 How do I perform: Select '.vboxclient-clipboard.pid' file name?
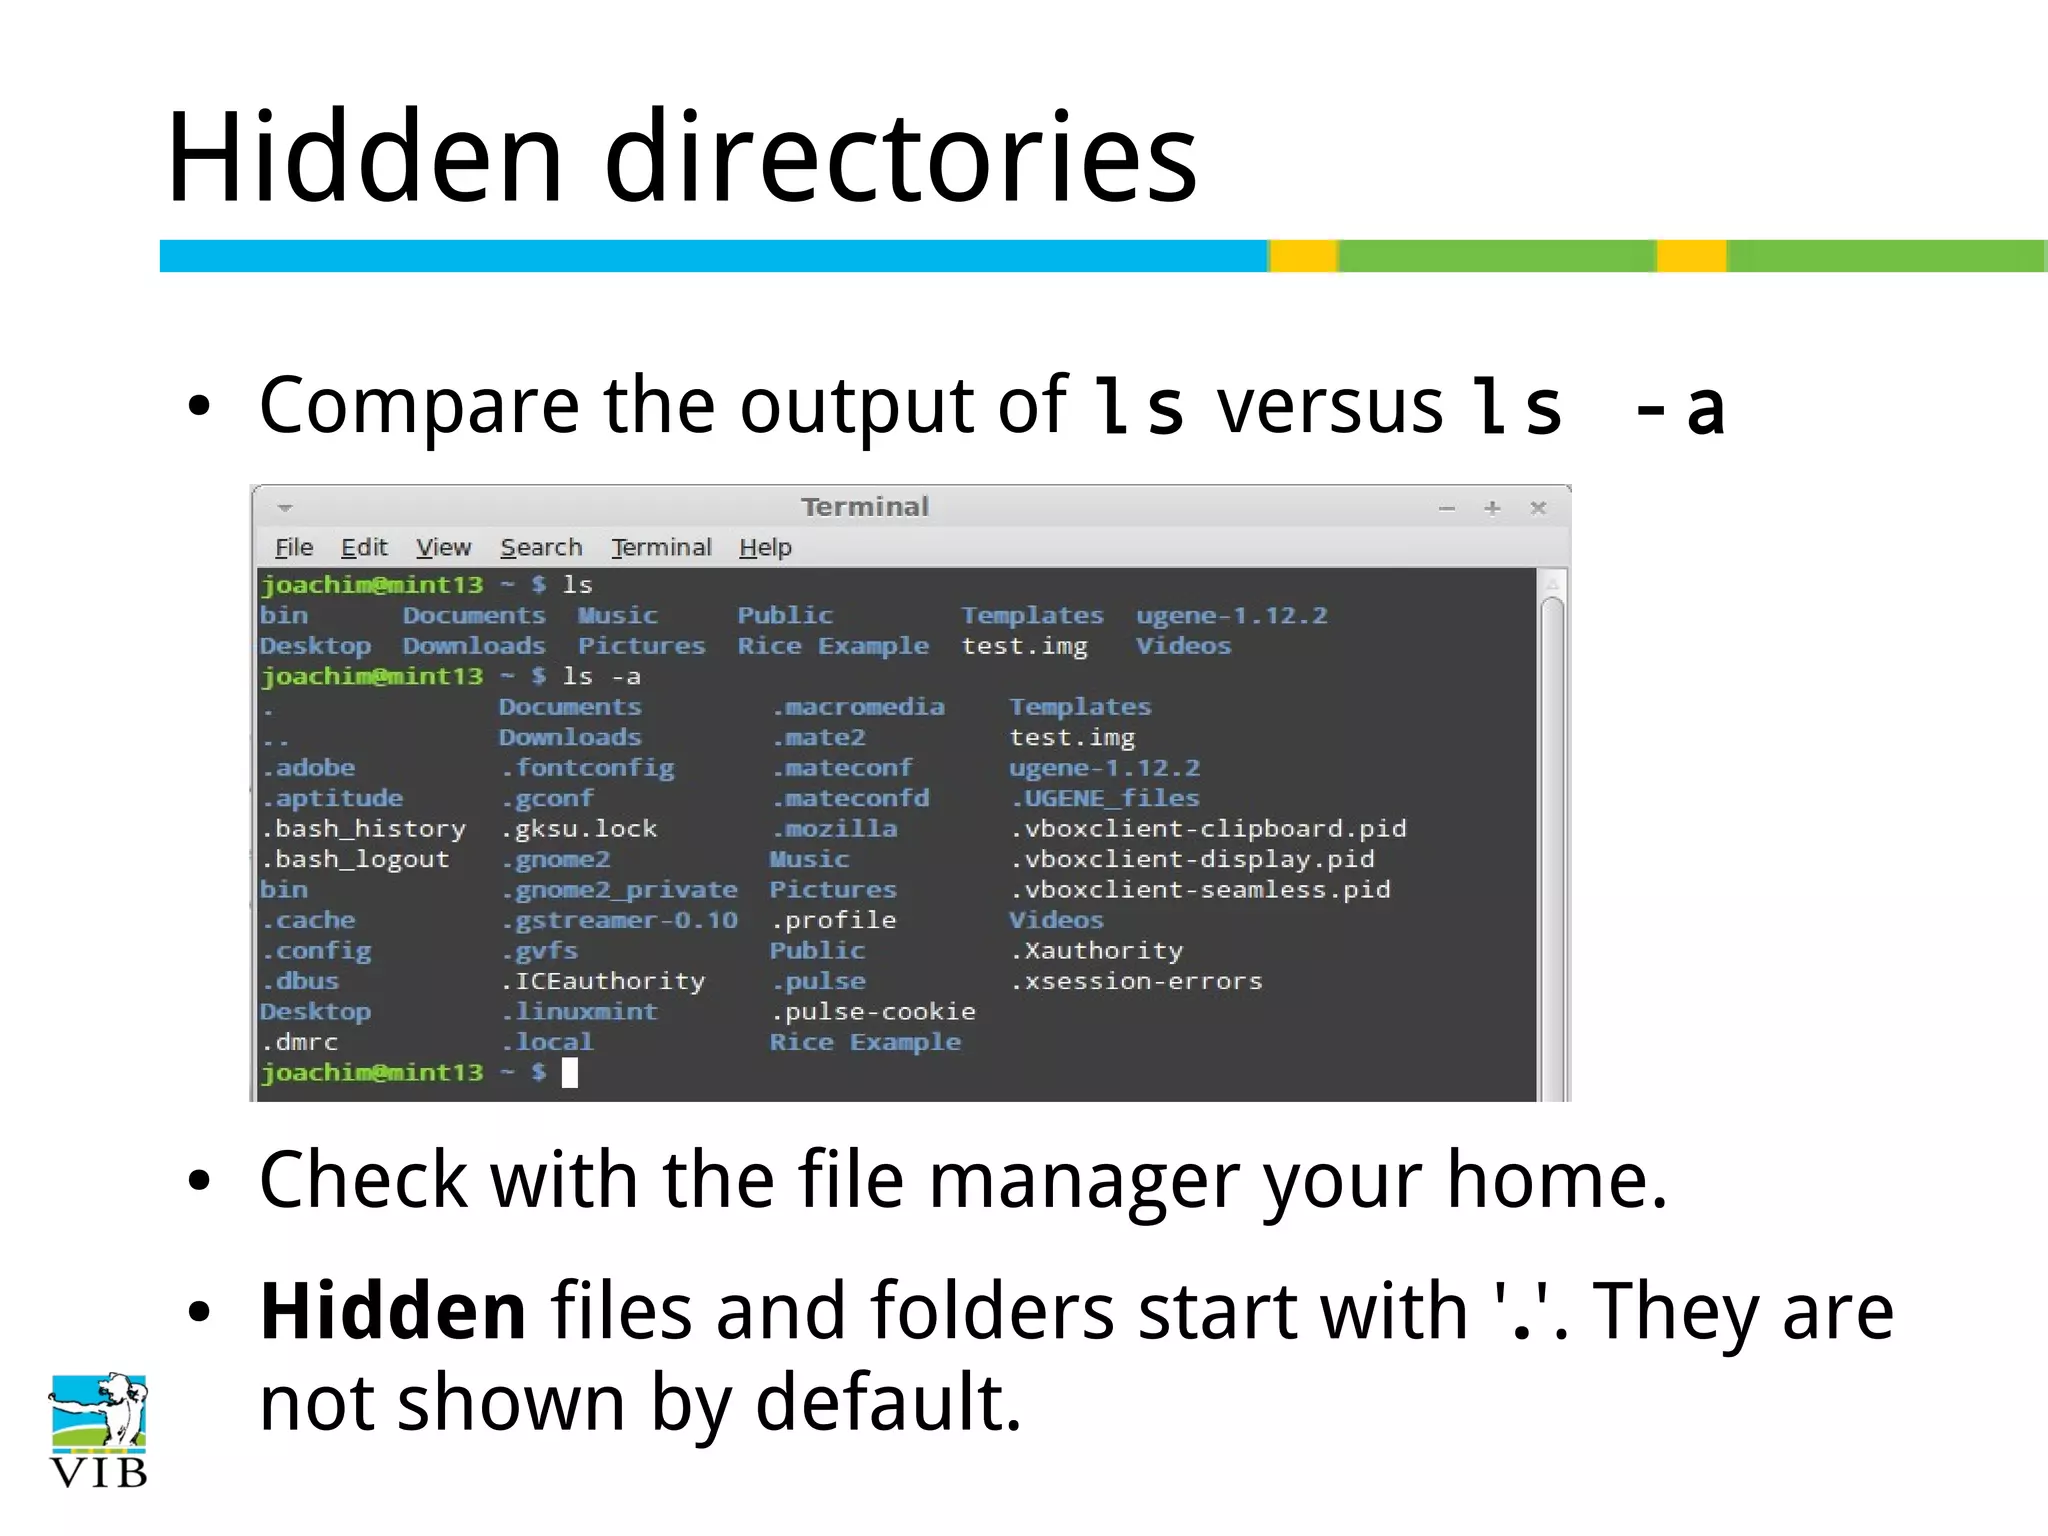click(1209, 829)
